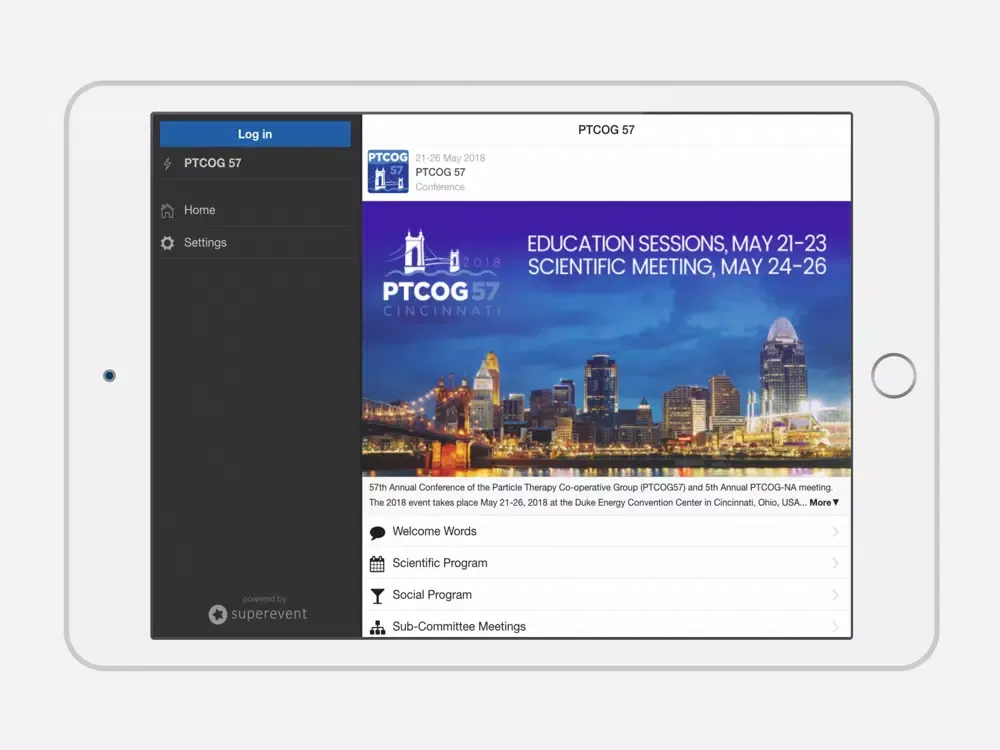The width and height of the screenshot is (1000, 750).
Task: Click the superevent star logo icon
Action: click(x=217, y=614)
